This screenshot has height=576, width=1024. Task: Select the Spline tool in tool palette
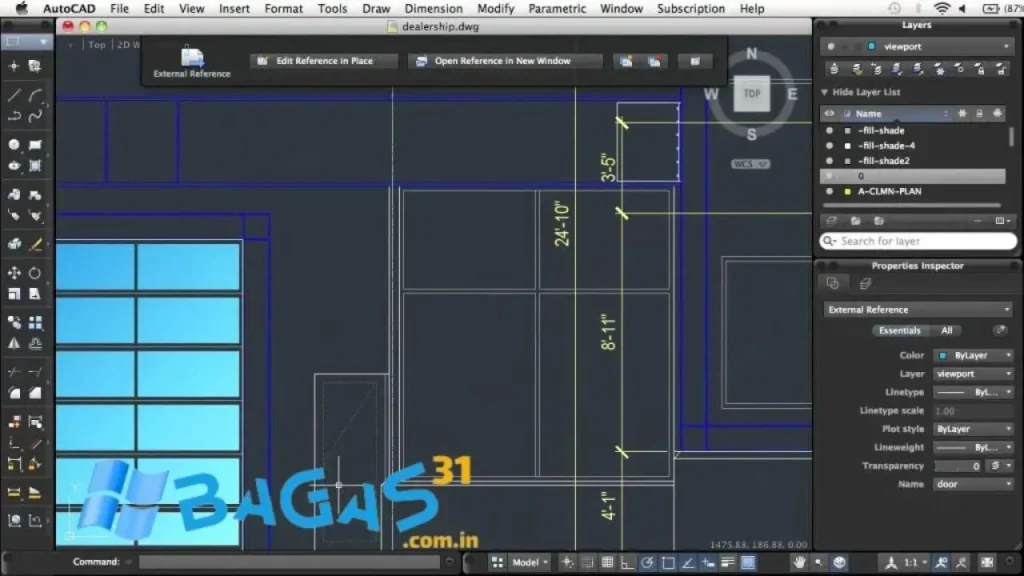[x=35, y=116]
